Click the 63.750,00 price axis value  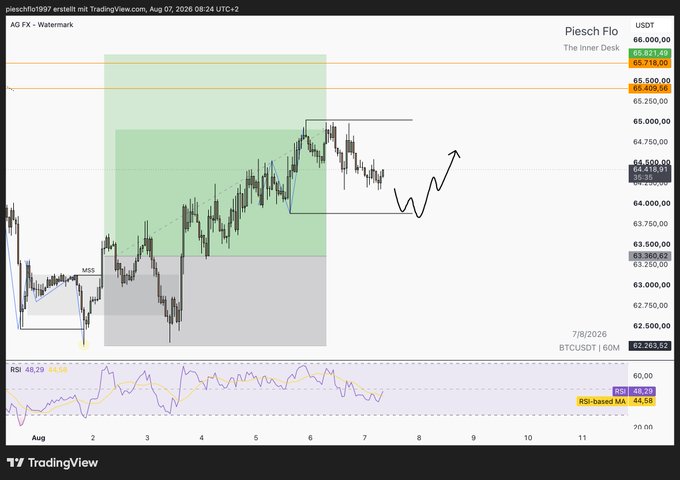[651, 224]
